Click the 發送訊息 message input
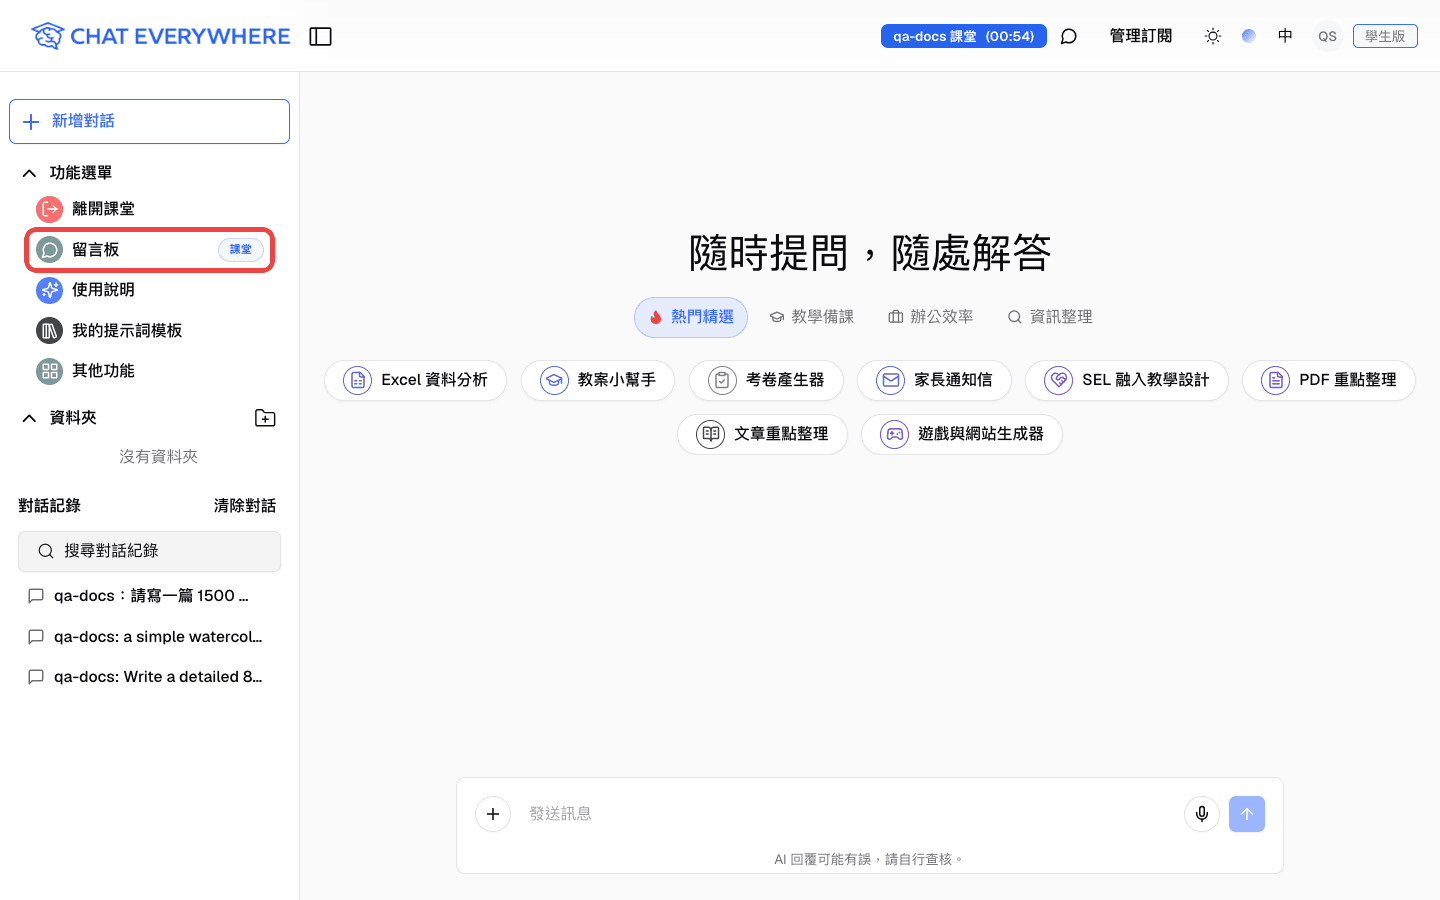The width and height of the screenshot is (1440, 900). [x=848, y=814]
